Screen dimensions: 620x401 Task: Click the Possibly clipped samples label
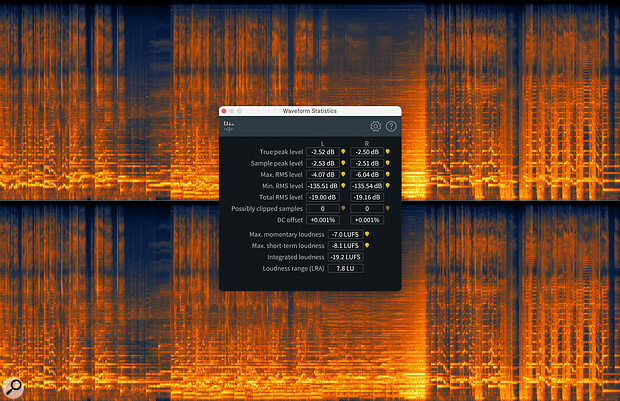click(267, 209)
